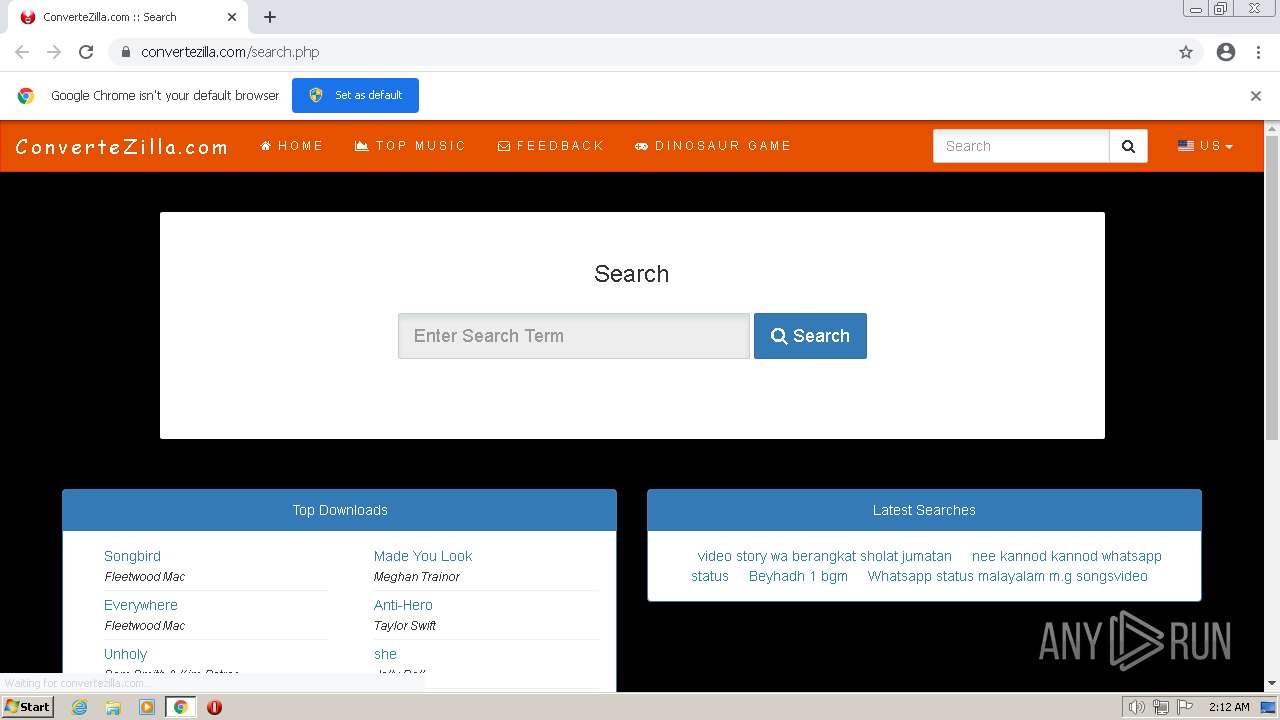Screen dimensions: 1280x720
Task: Bookmark this page with star icon
Action: (1186, 52)
